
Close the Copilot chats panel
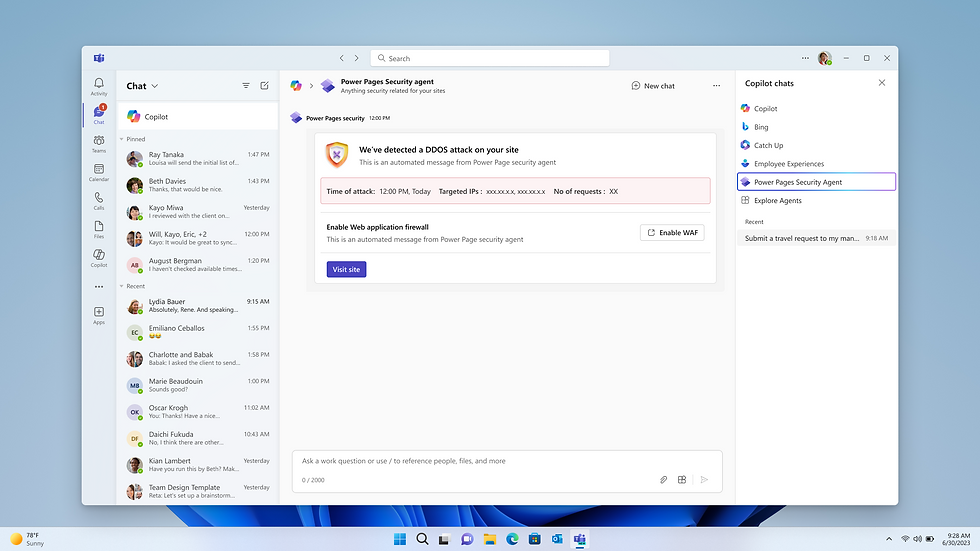(x=882, y=82)
